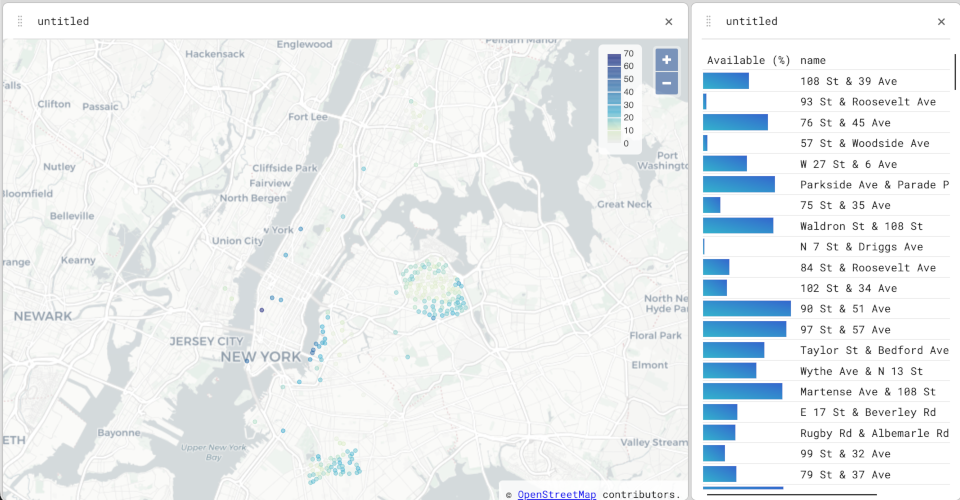
Task: Select the W 27 St & 6 Ave row
Action: pyautogui.click(x=848, y=164)
